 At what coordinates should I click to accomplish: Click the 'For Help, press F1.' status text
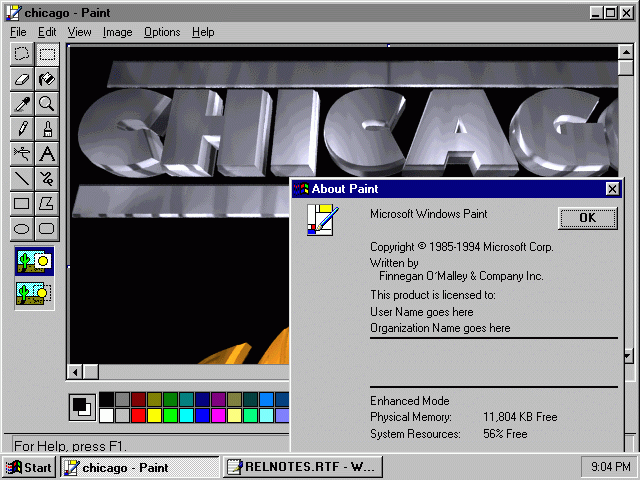70,446
